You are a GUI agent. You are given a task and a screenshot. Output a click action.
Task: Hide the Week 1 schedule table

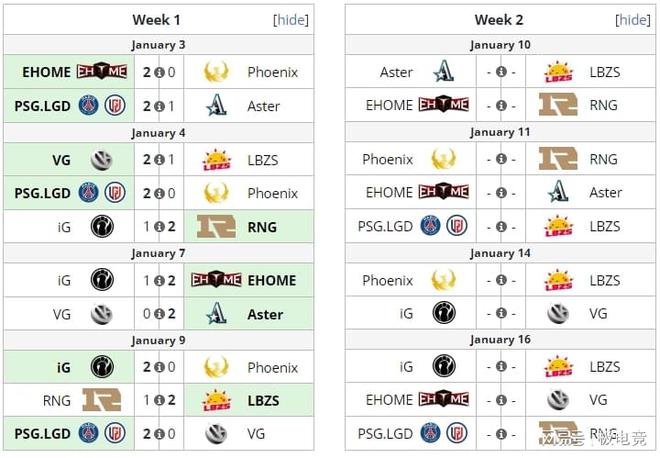point(291,20)
